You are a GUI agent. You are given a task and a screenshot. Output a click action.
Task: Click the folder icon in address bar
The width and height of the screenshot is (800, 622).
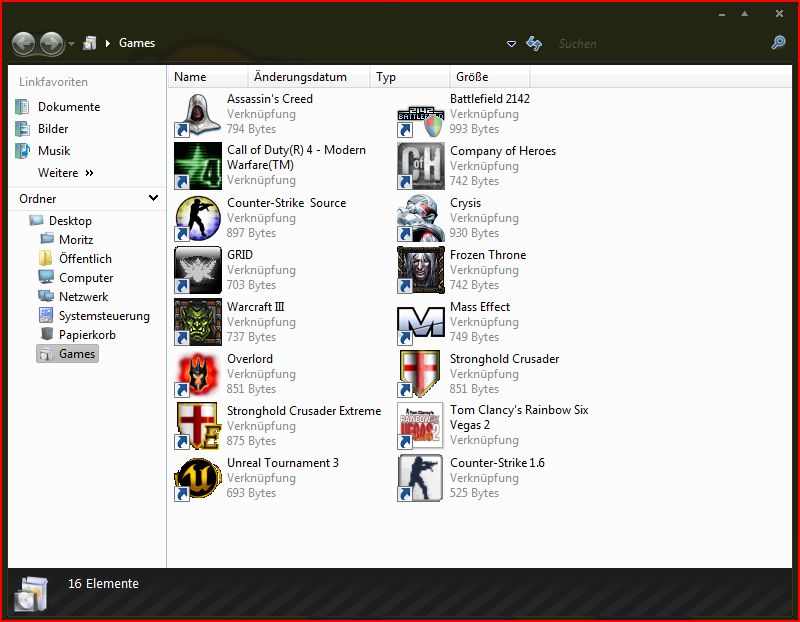click(x=90, y=43)
